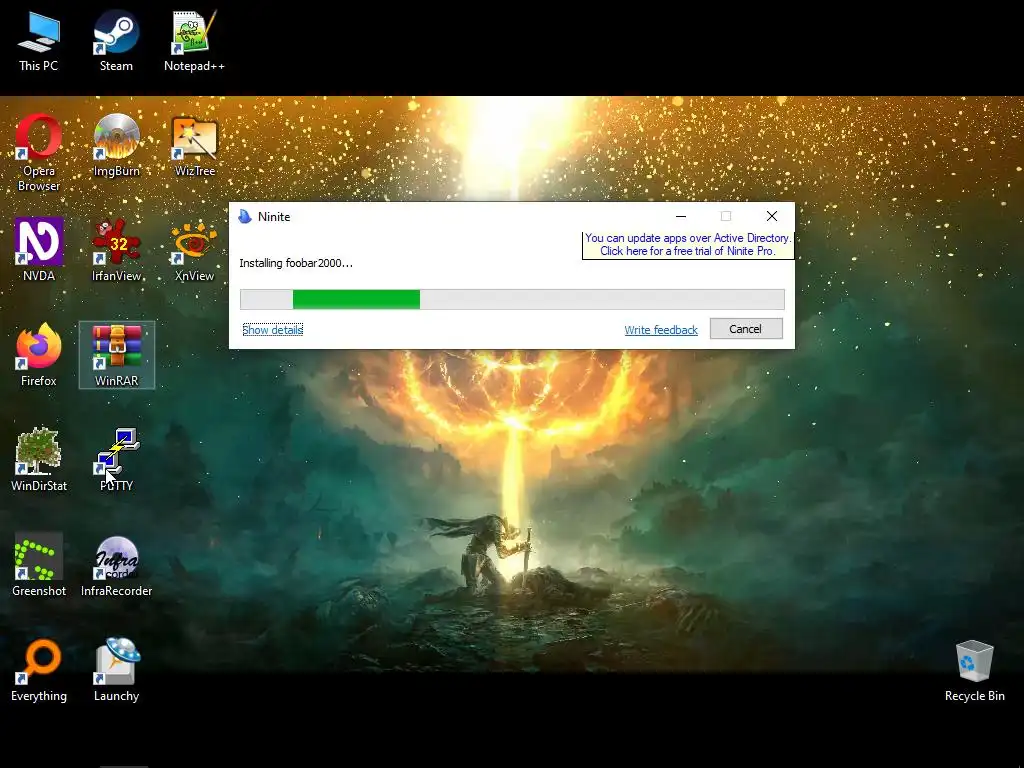
Task: Click the installation progress bar
Action: [512, 299]
